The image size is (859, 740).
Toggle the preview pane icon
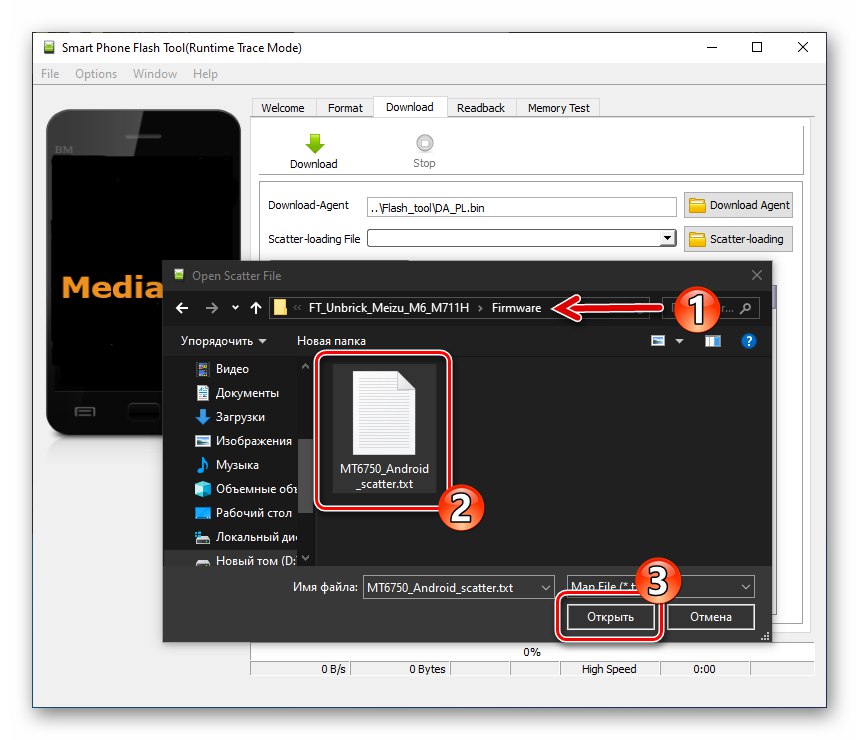pos(712,341)
